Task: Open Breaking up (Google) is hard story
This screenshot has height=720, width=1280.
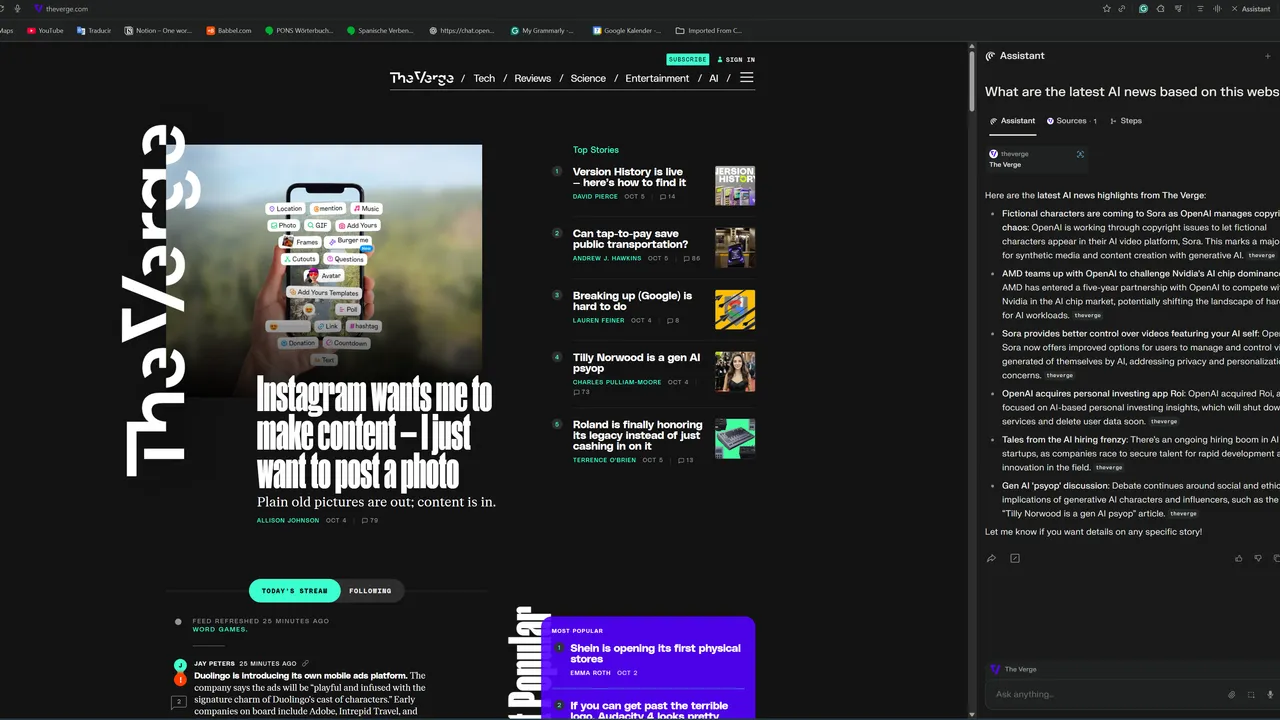Action: click(x=632, y=301)
